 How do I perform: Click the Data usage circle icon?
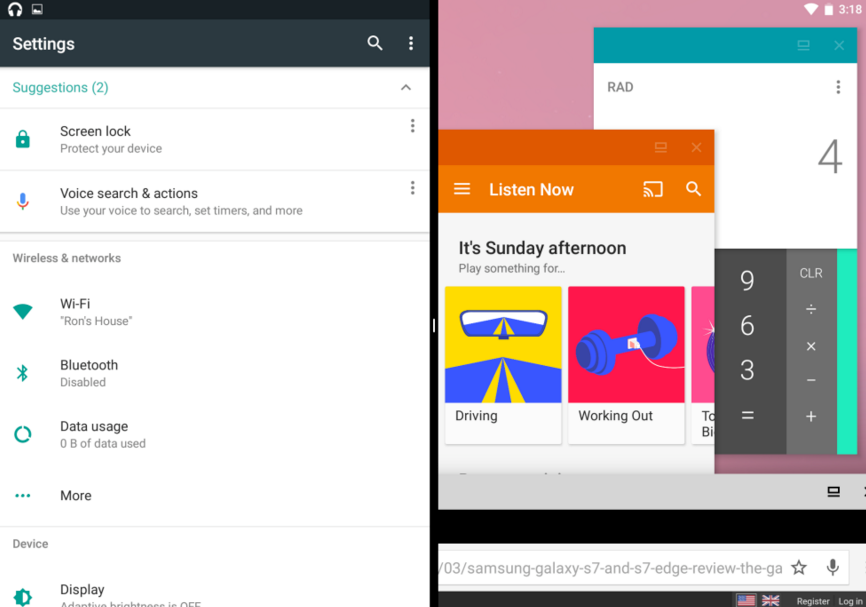(x=23, y=434)
